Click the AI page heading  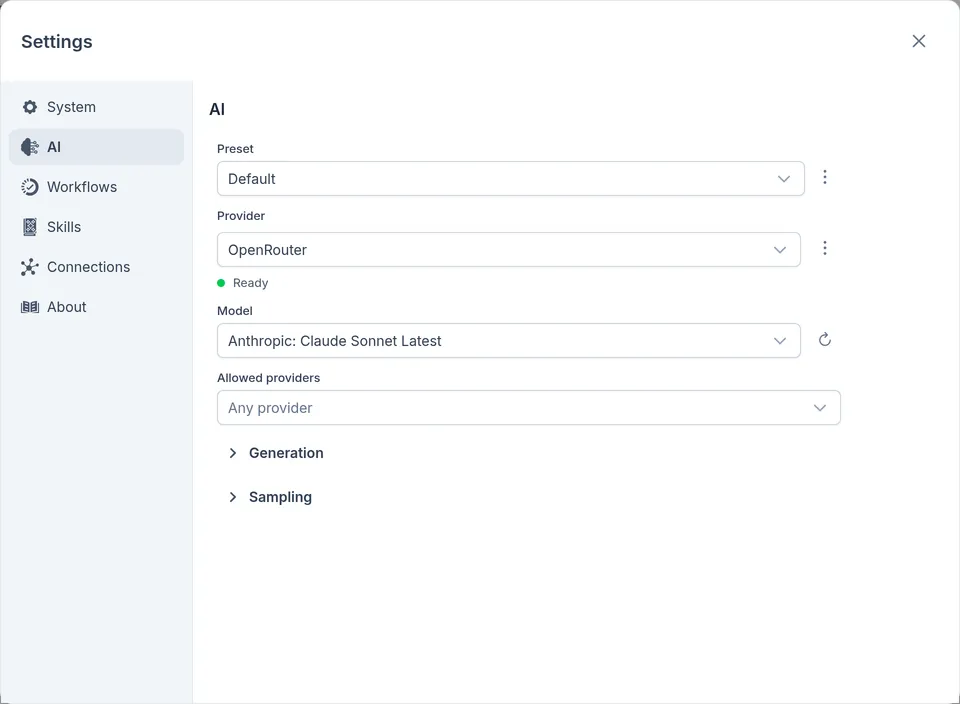point(217,109)
